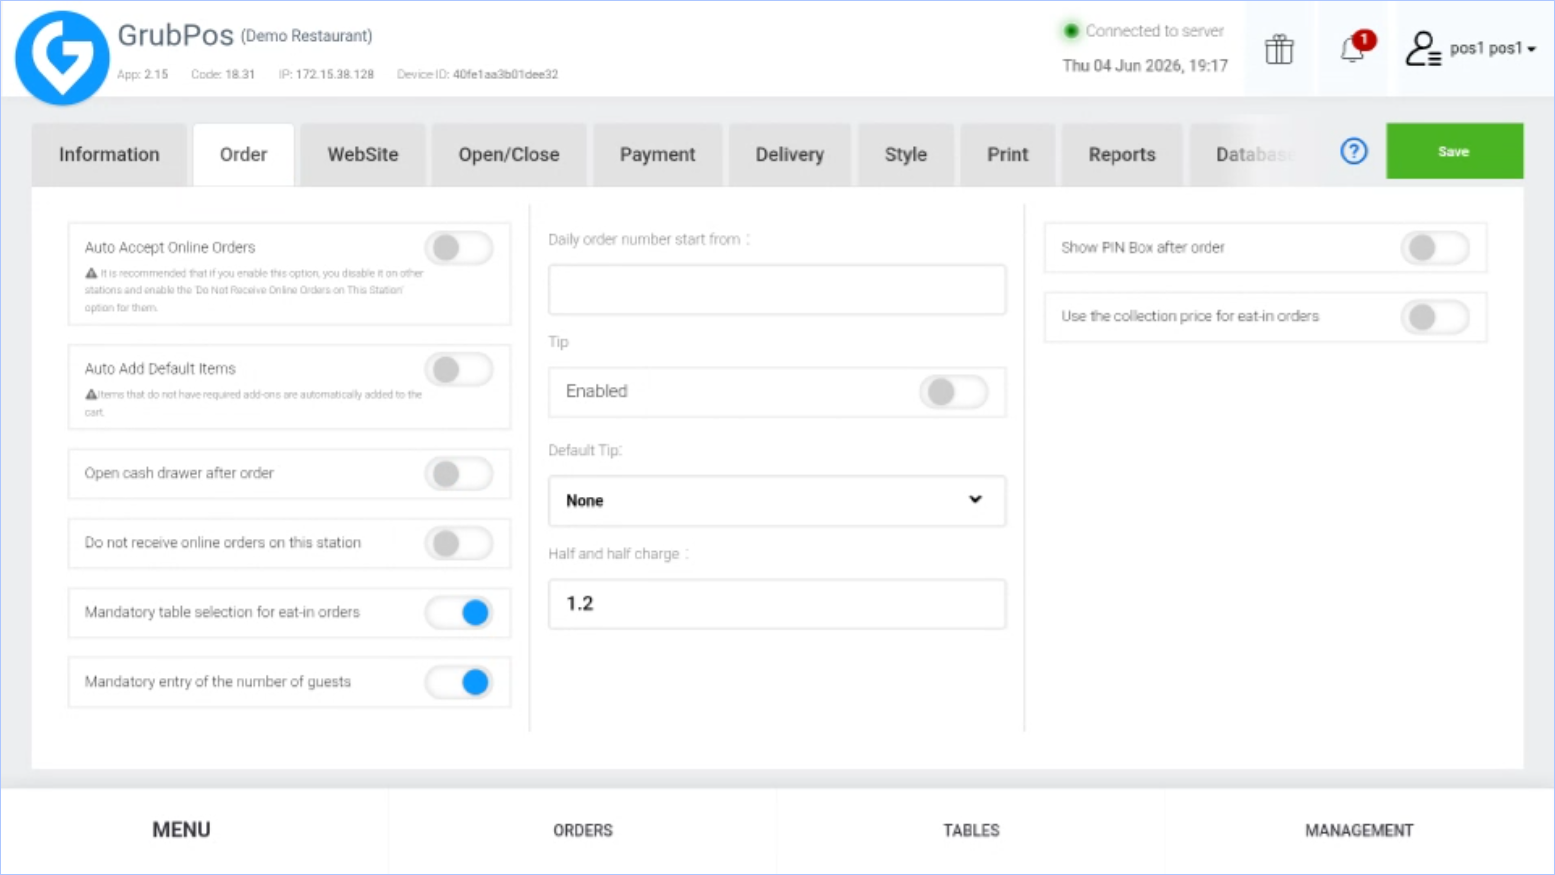Viewport: 1555px width, 875px height.
Task: Click the green connected status indicator
Action: pyautogui.click(x=1071, y=31)
